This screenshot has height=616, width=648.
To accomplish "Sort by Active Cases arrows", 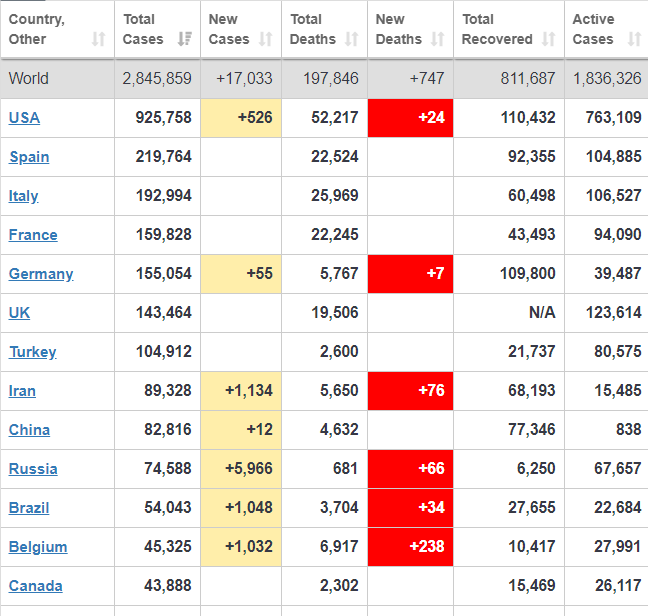I will pos(634,39).
